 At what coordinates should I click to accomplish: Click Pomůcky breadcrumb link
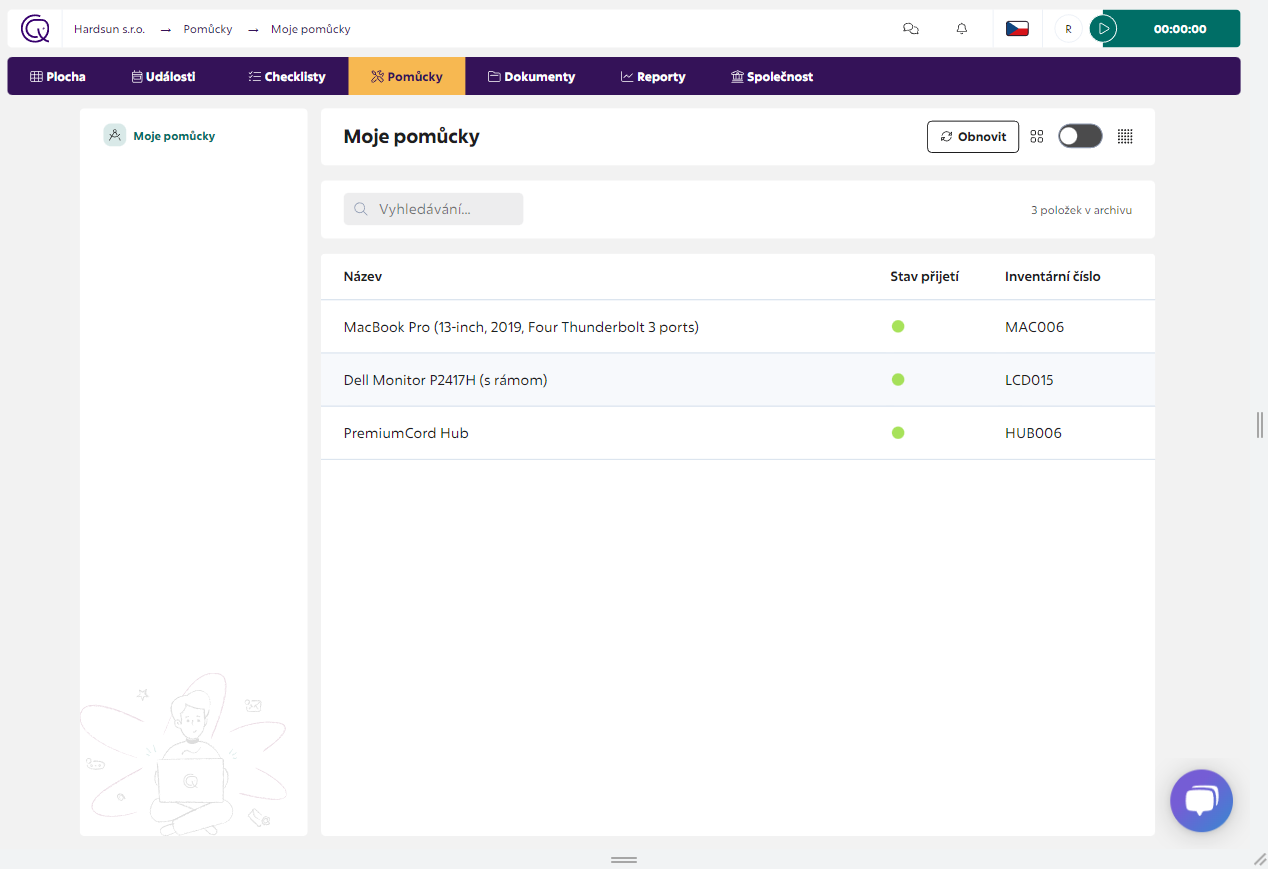(208, 29)
